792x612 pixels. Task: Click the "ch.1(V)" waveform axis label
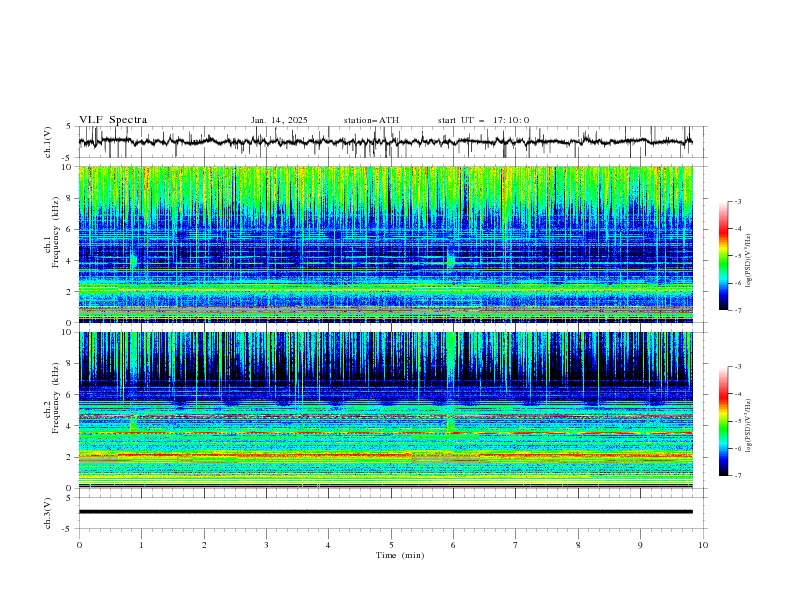coord(48,142)
